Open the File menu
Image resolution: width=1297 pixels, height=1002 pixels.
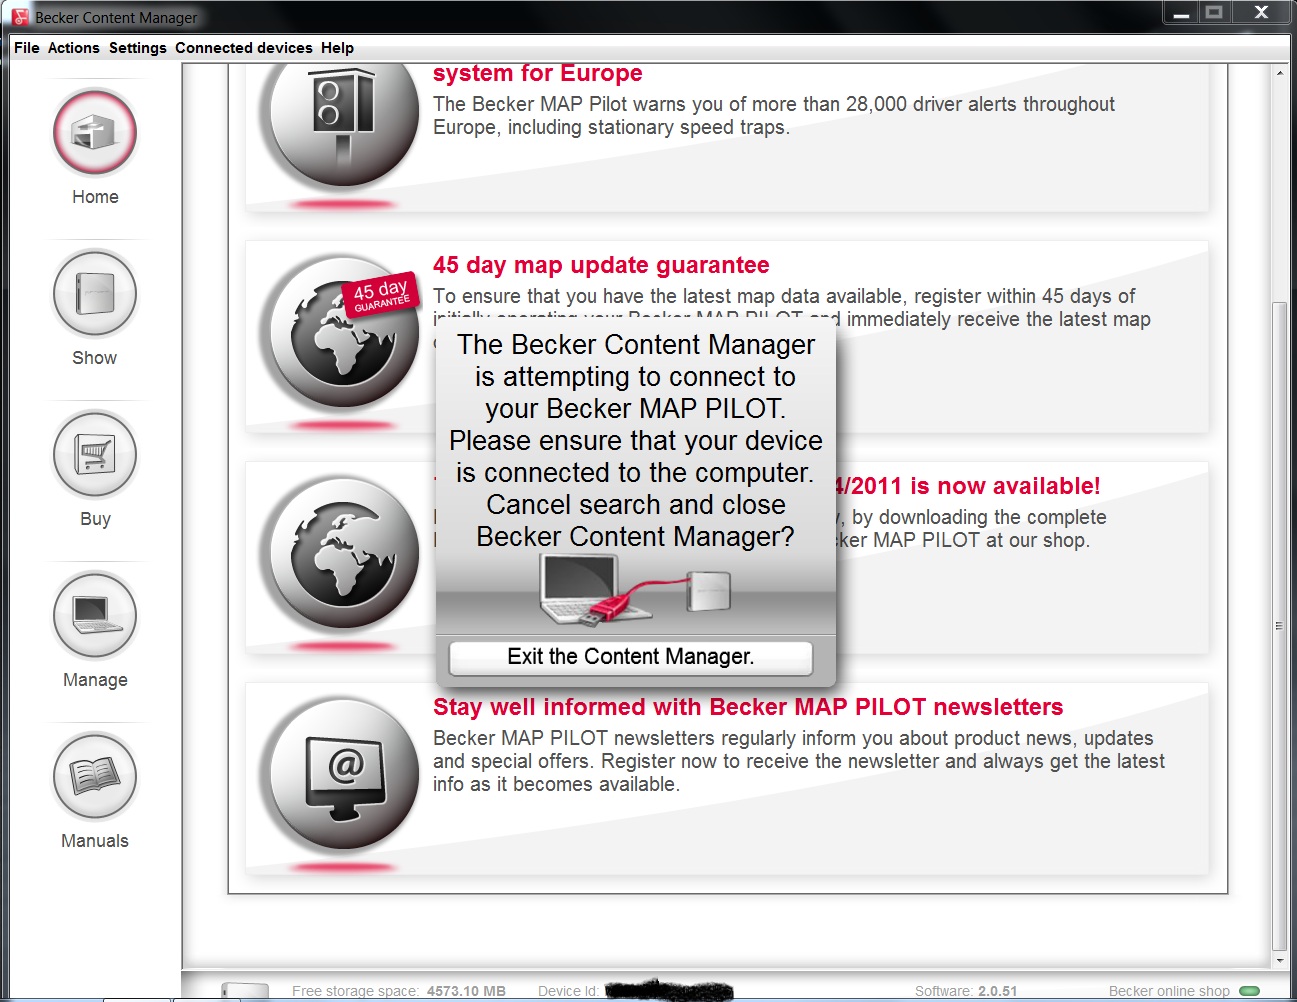point(27,48)
